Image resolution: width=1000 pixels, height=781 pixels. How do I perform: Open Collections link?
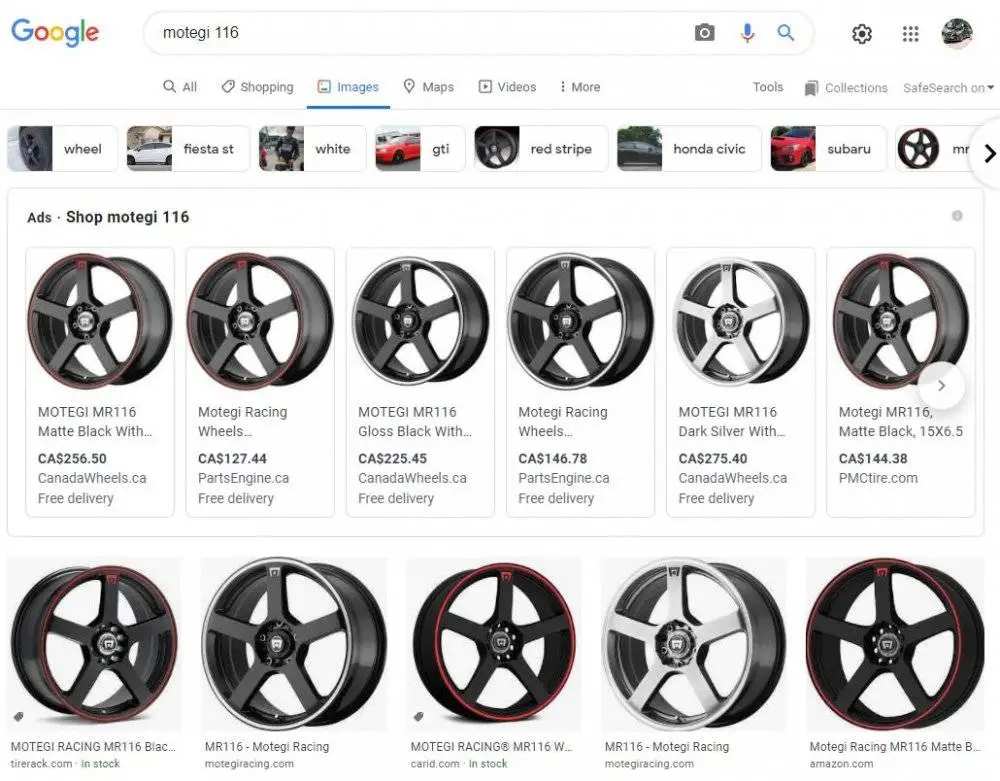click(x=846, y=88)
